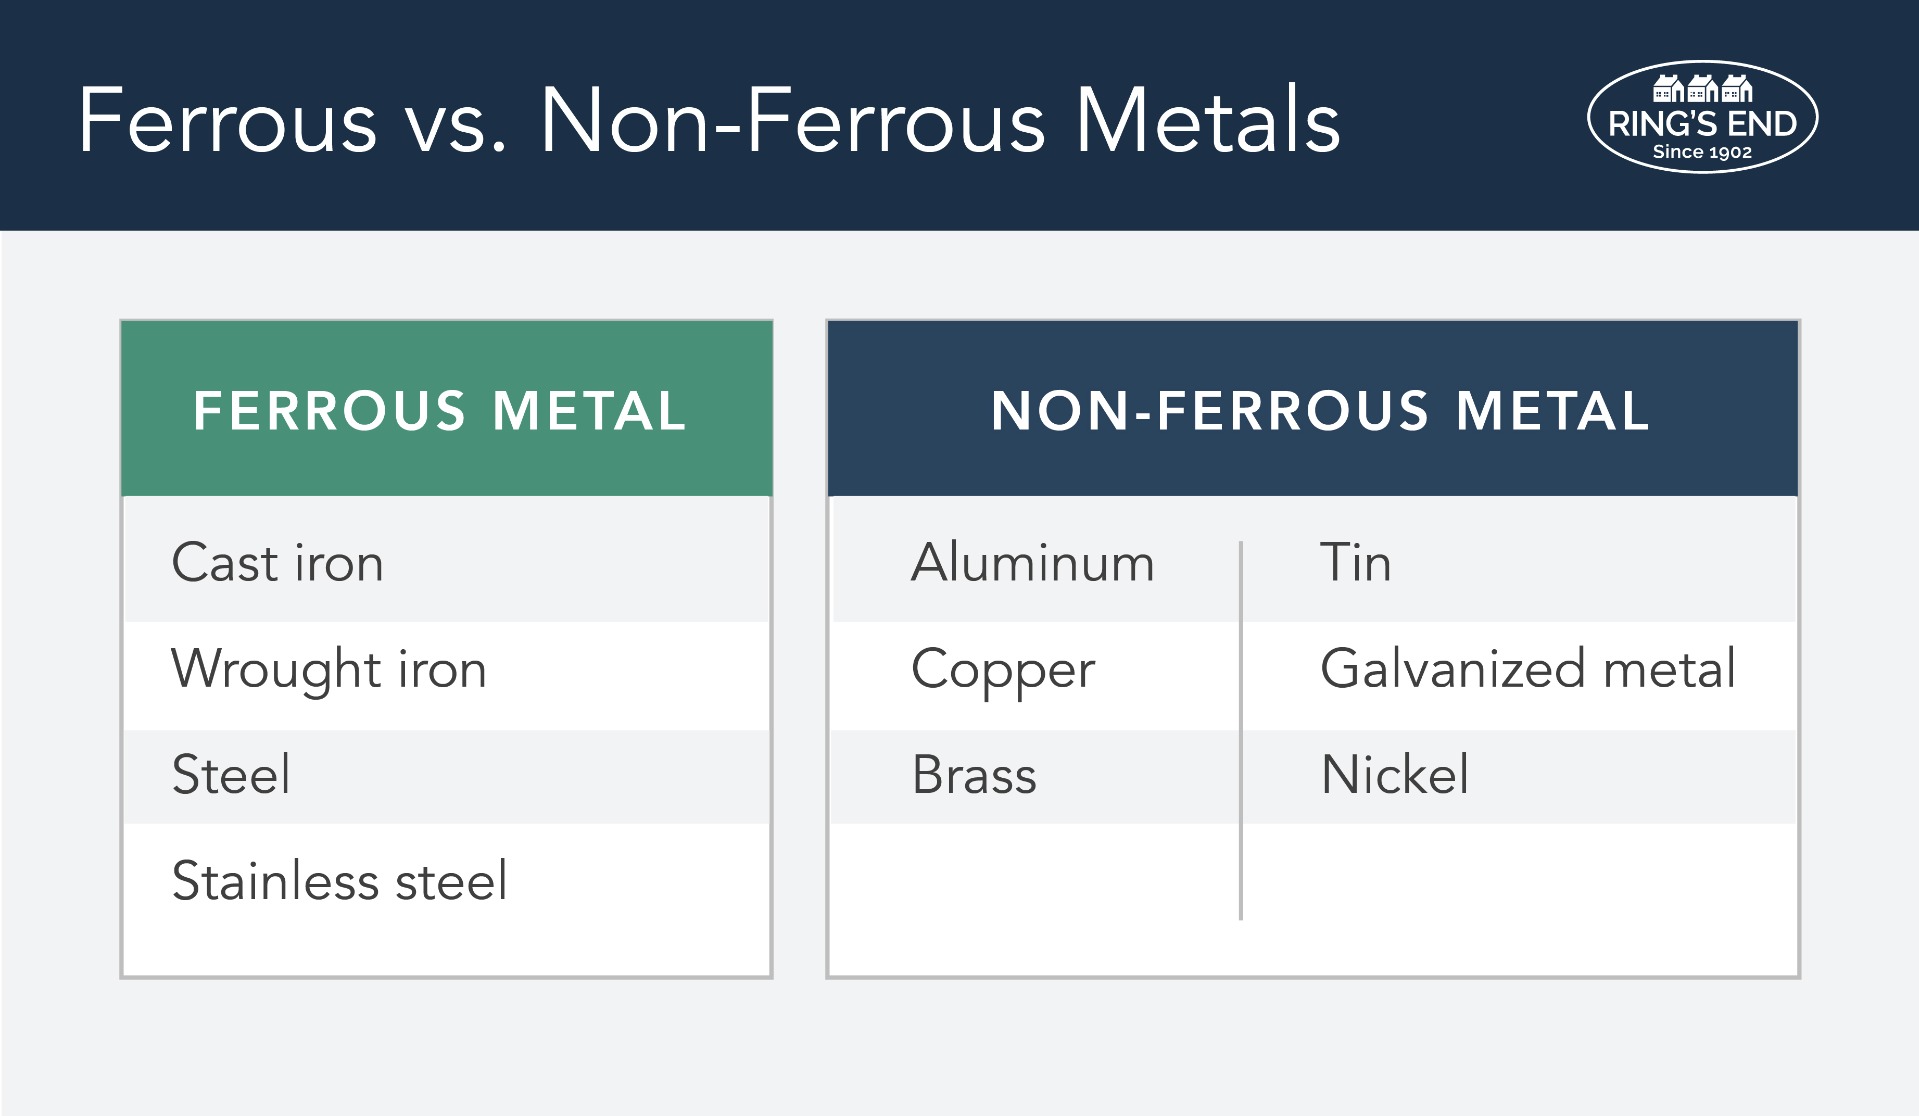Click the RING'S END brand name text

coord(1702,124)
